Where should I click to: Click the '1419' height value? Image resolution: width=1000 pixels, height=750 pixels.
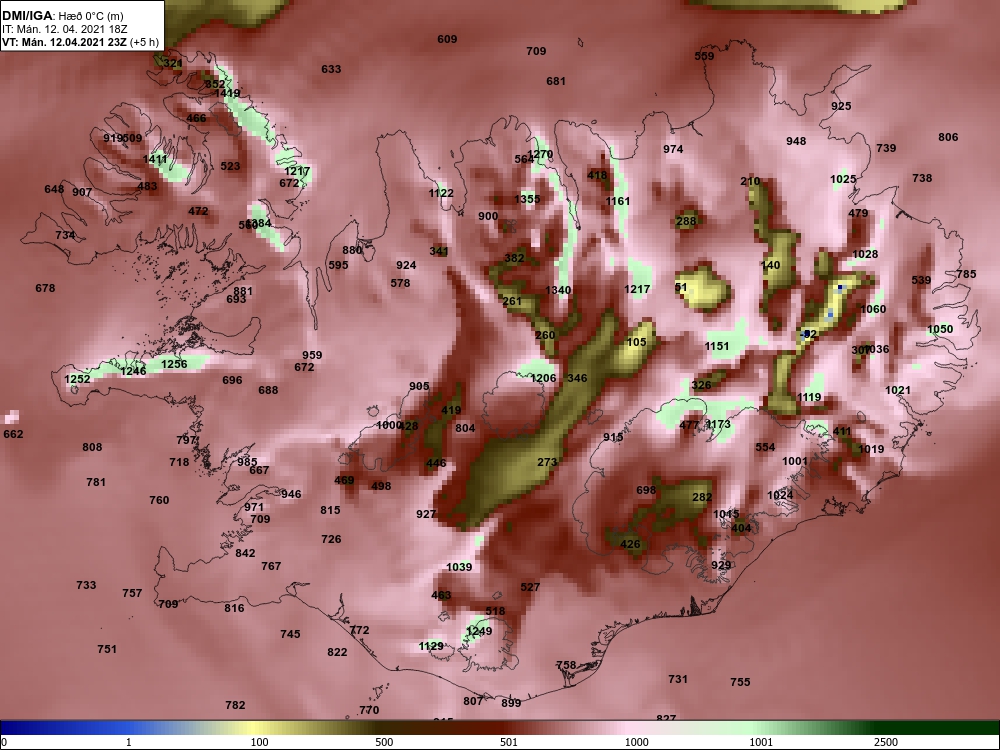[x=228, y=94]
